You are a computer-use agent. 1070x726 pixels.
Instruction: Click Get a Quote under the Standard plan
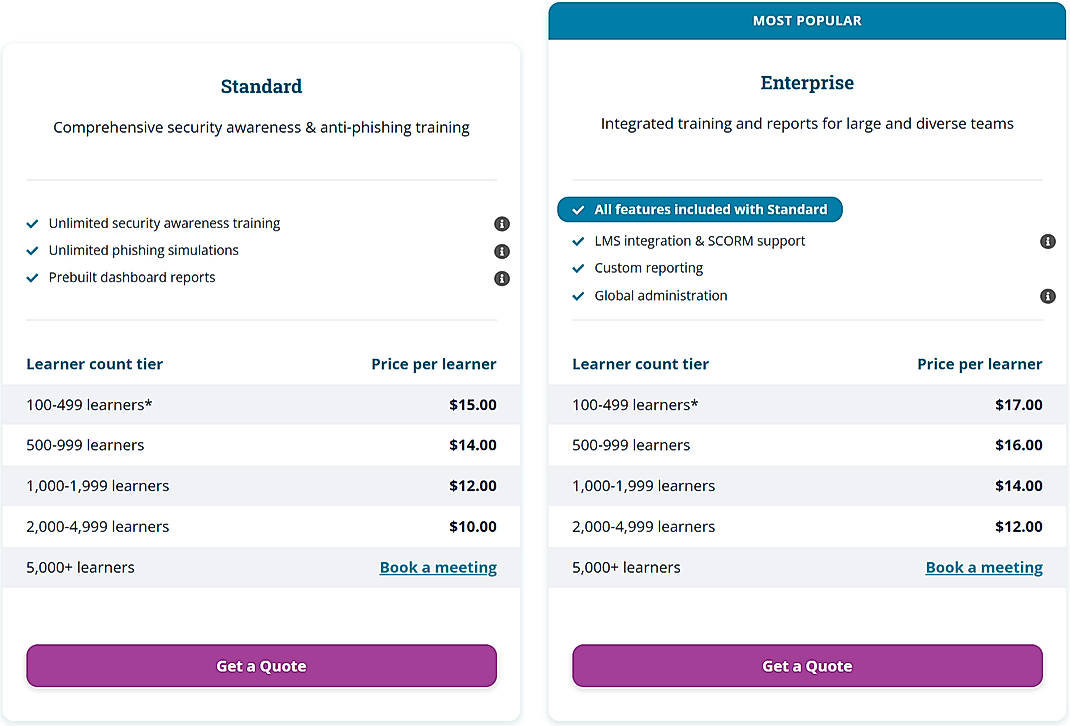click(x=261, y=665)
